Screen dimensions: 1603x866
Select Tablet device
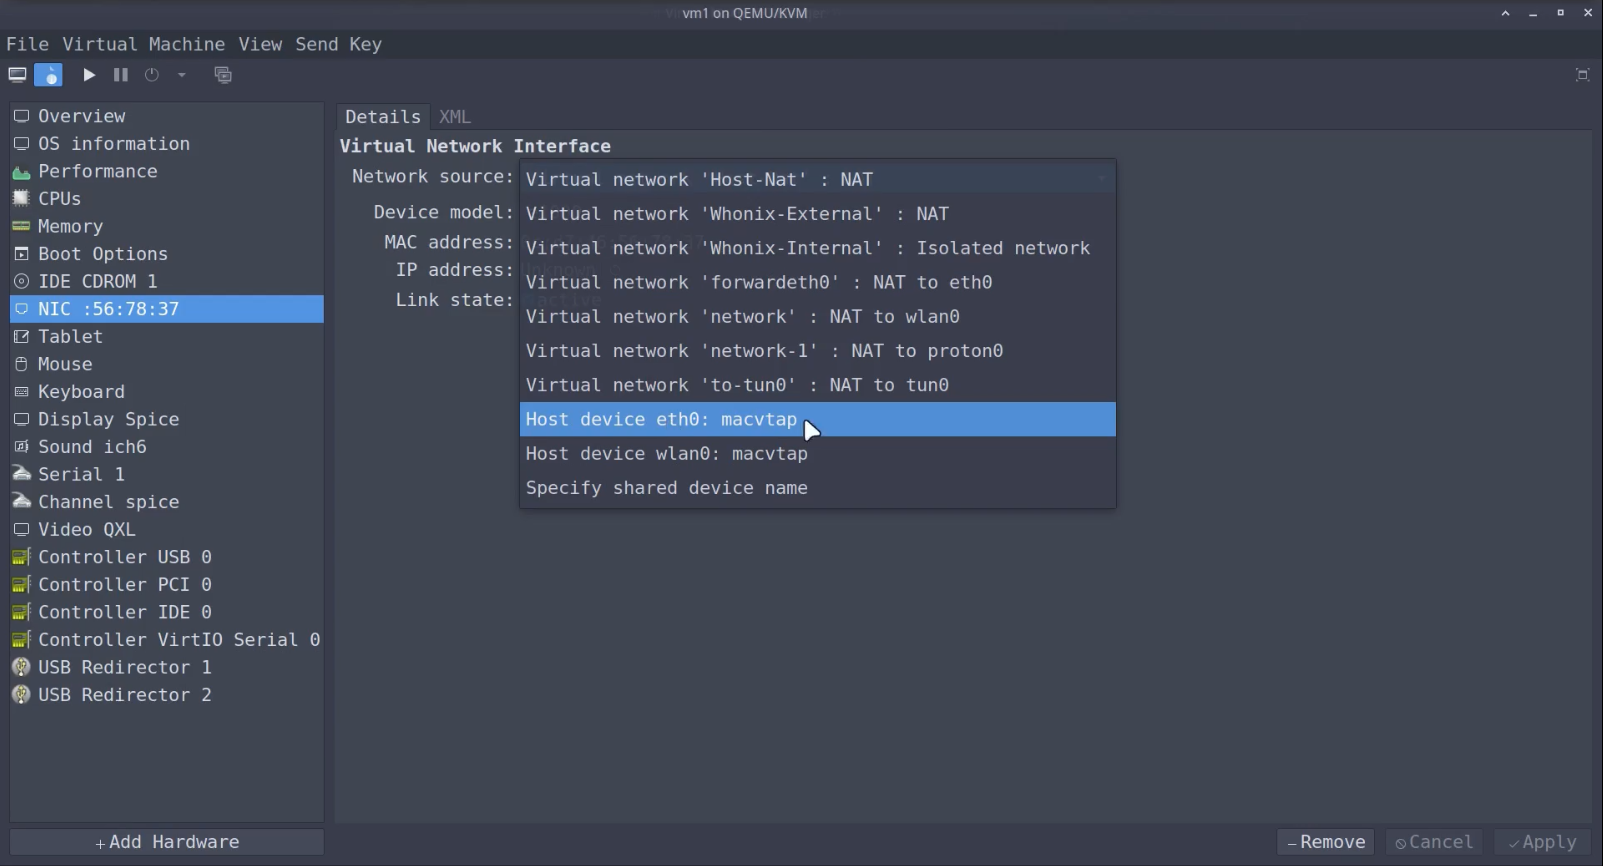coord(167,336)
